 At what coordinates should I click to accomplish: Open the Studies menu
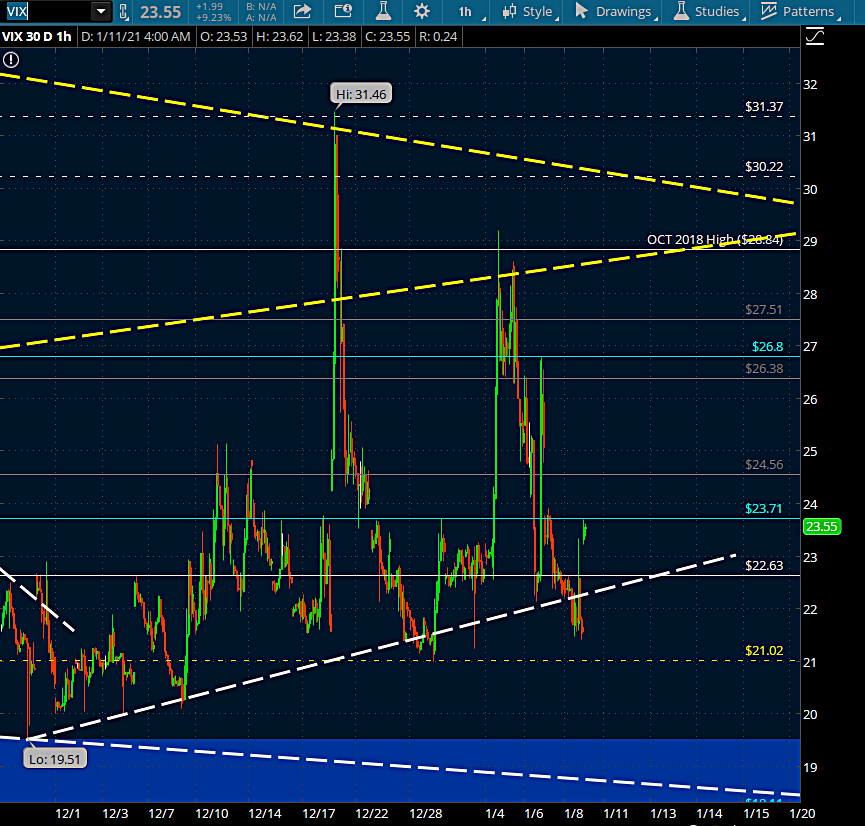pyautogui.click(x=707, y=12)
